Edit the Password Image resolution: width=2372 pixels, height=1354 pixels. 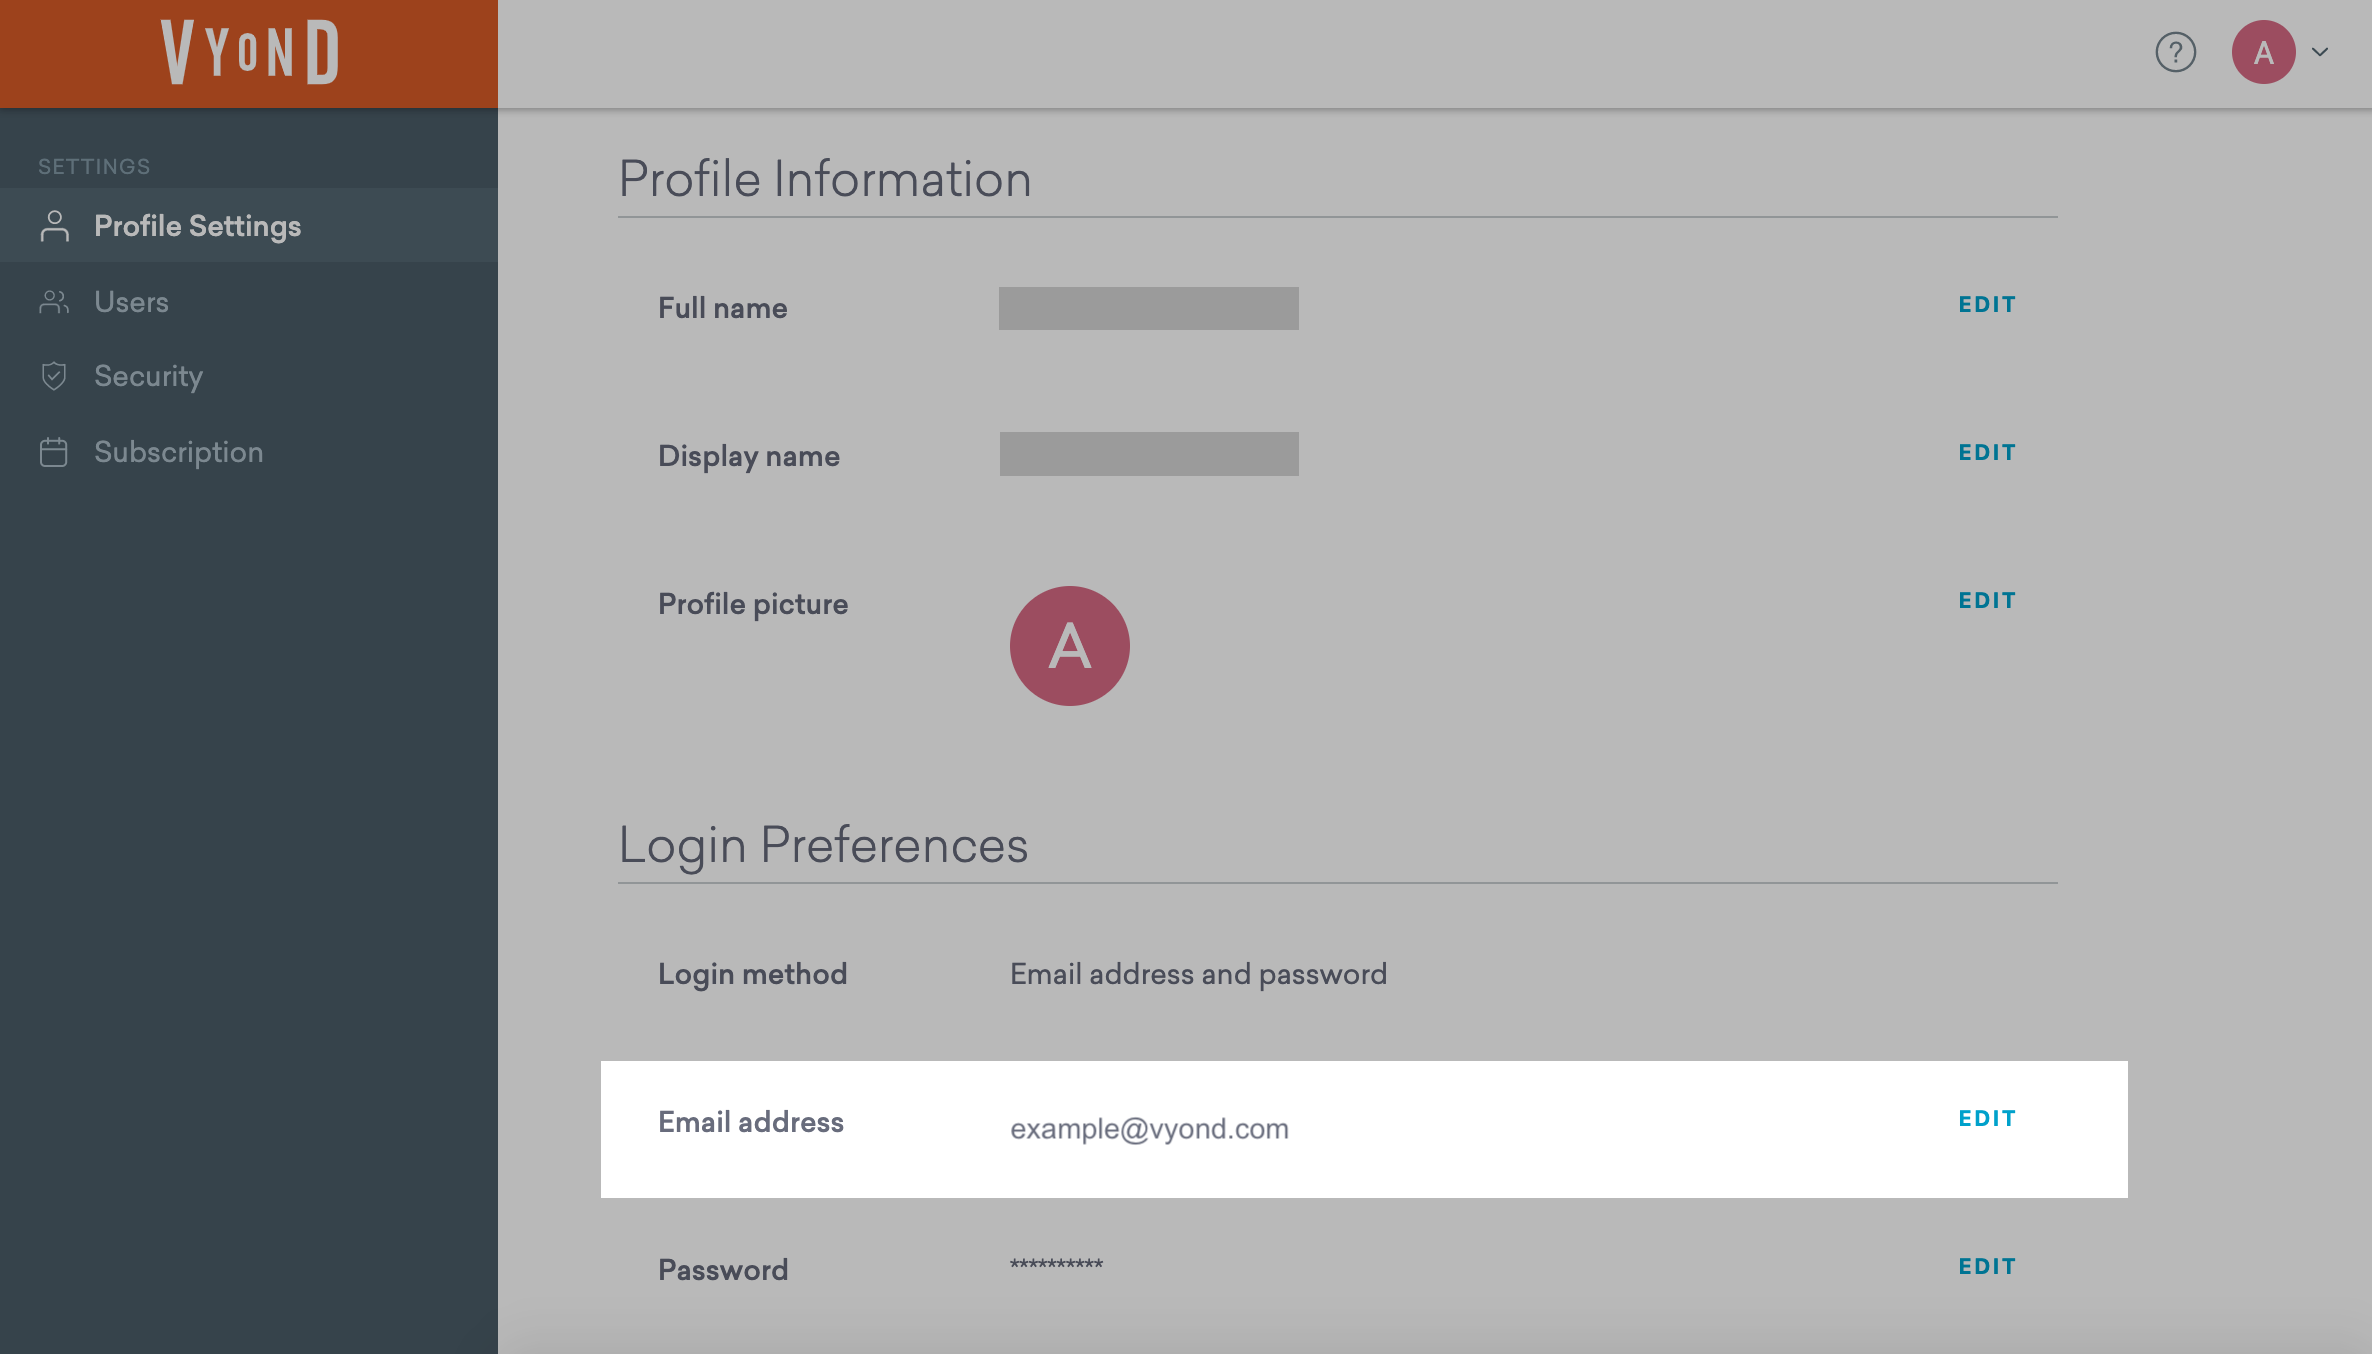tap(1986, 1266)
